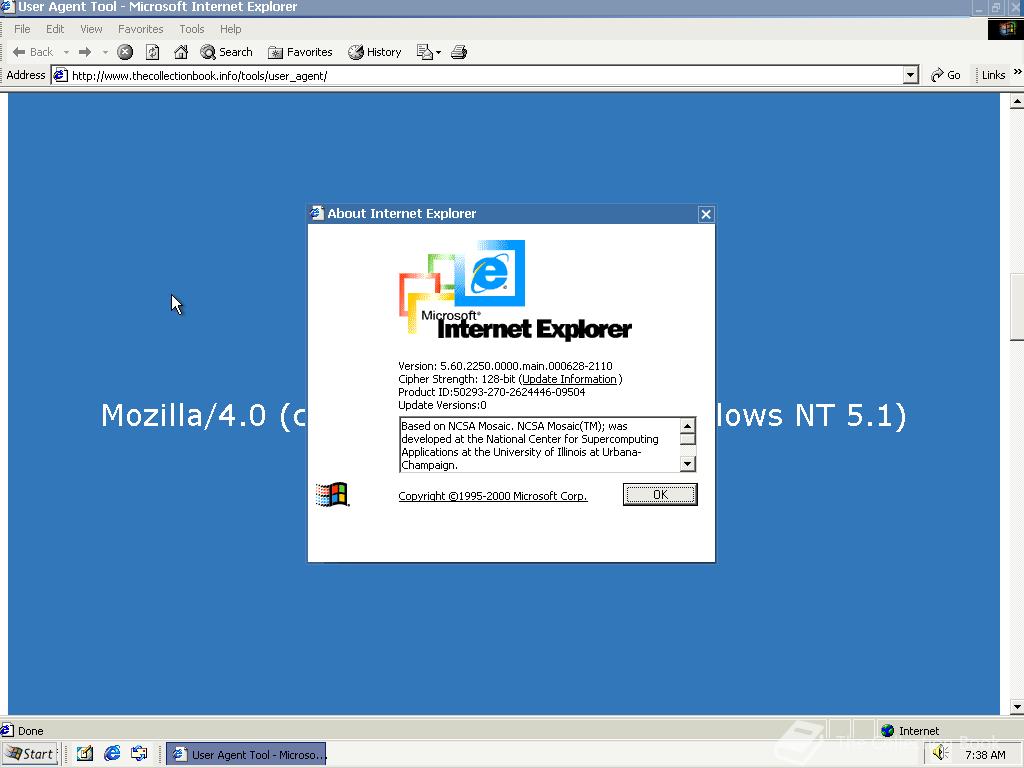This screenshot has height=768, width=1024.
Task: Click page scrollbar up arrow
Action: tap(1017, 101)
